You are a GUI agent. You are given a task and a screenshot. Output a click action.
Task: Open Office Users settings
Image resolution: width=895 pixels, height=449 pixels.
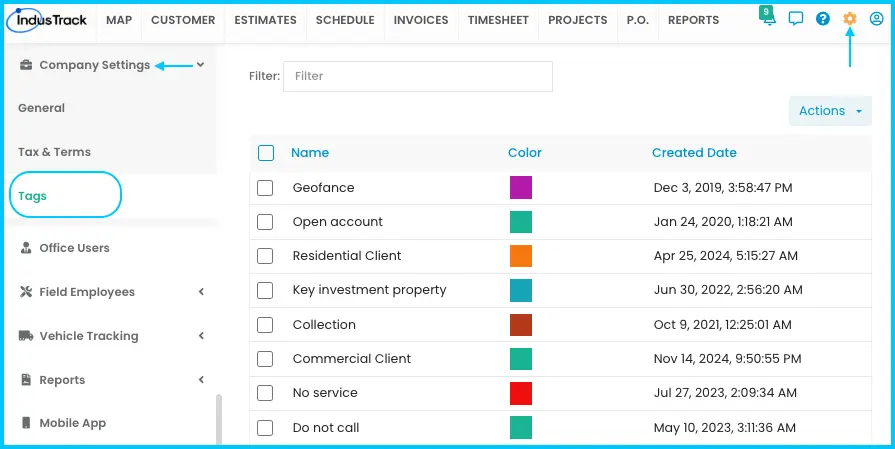pyautogui.click(x=74, y=248)
